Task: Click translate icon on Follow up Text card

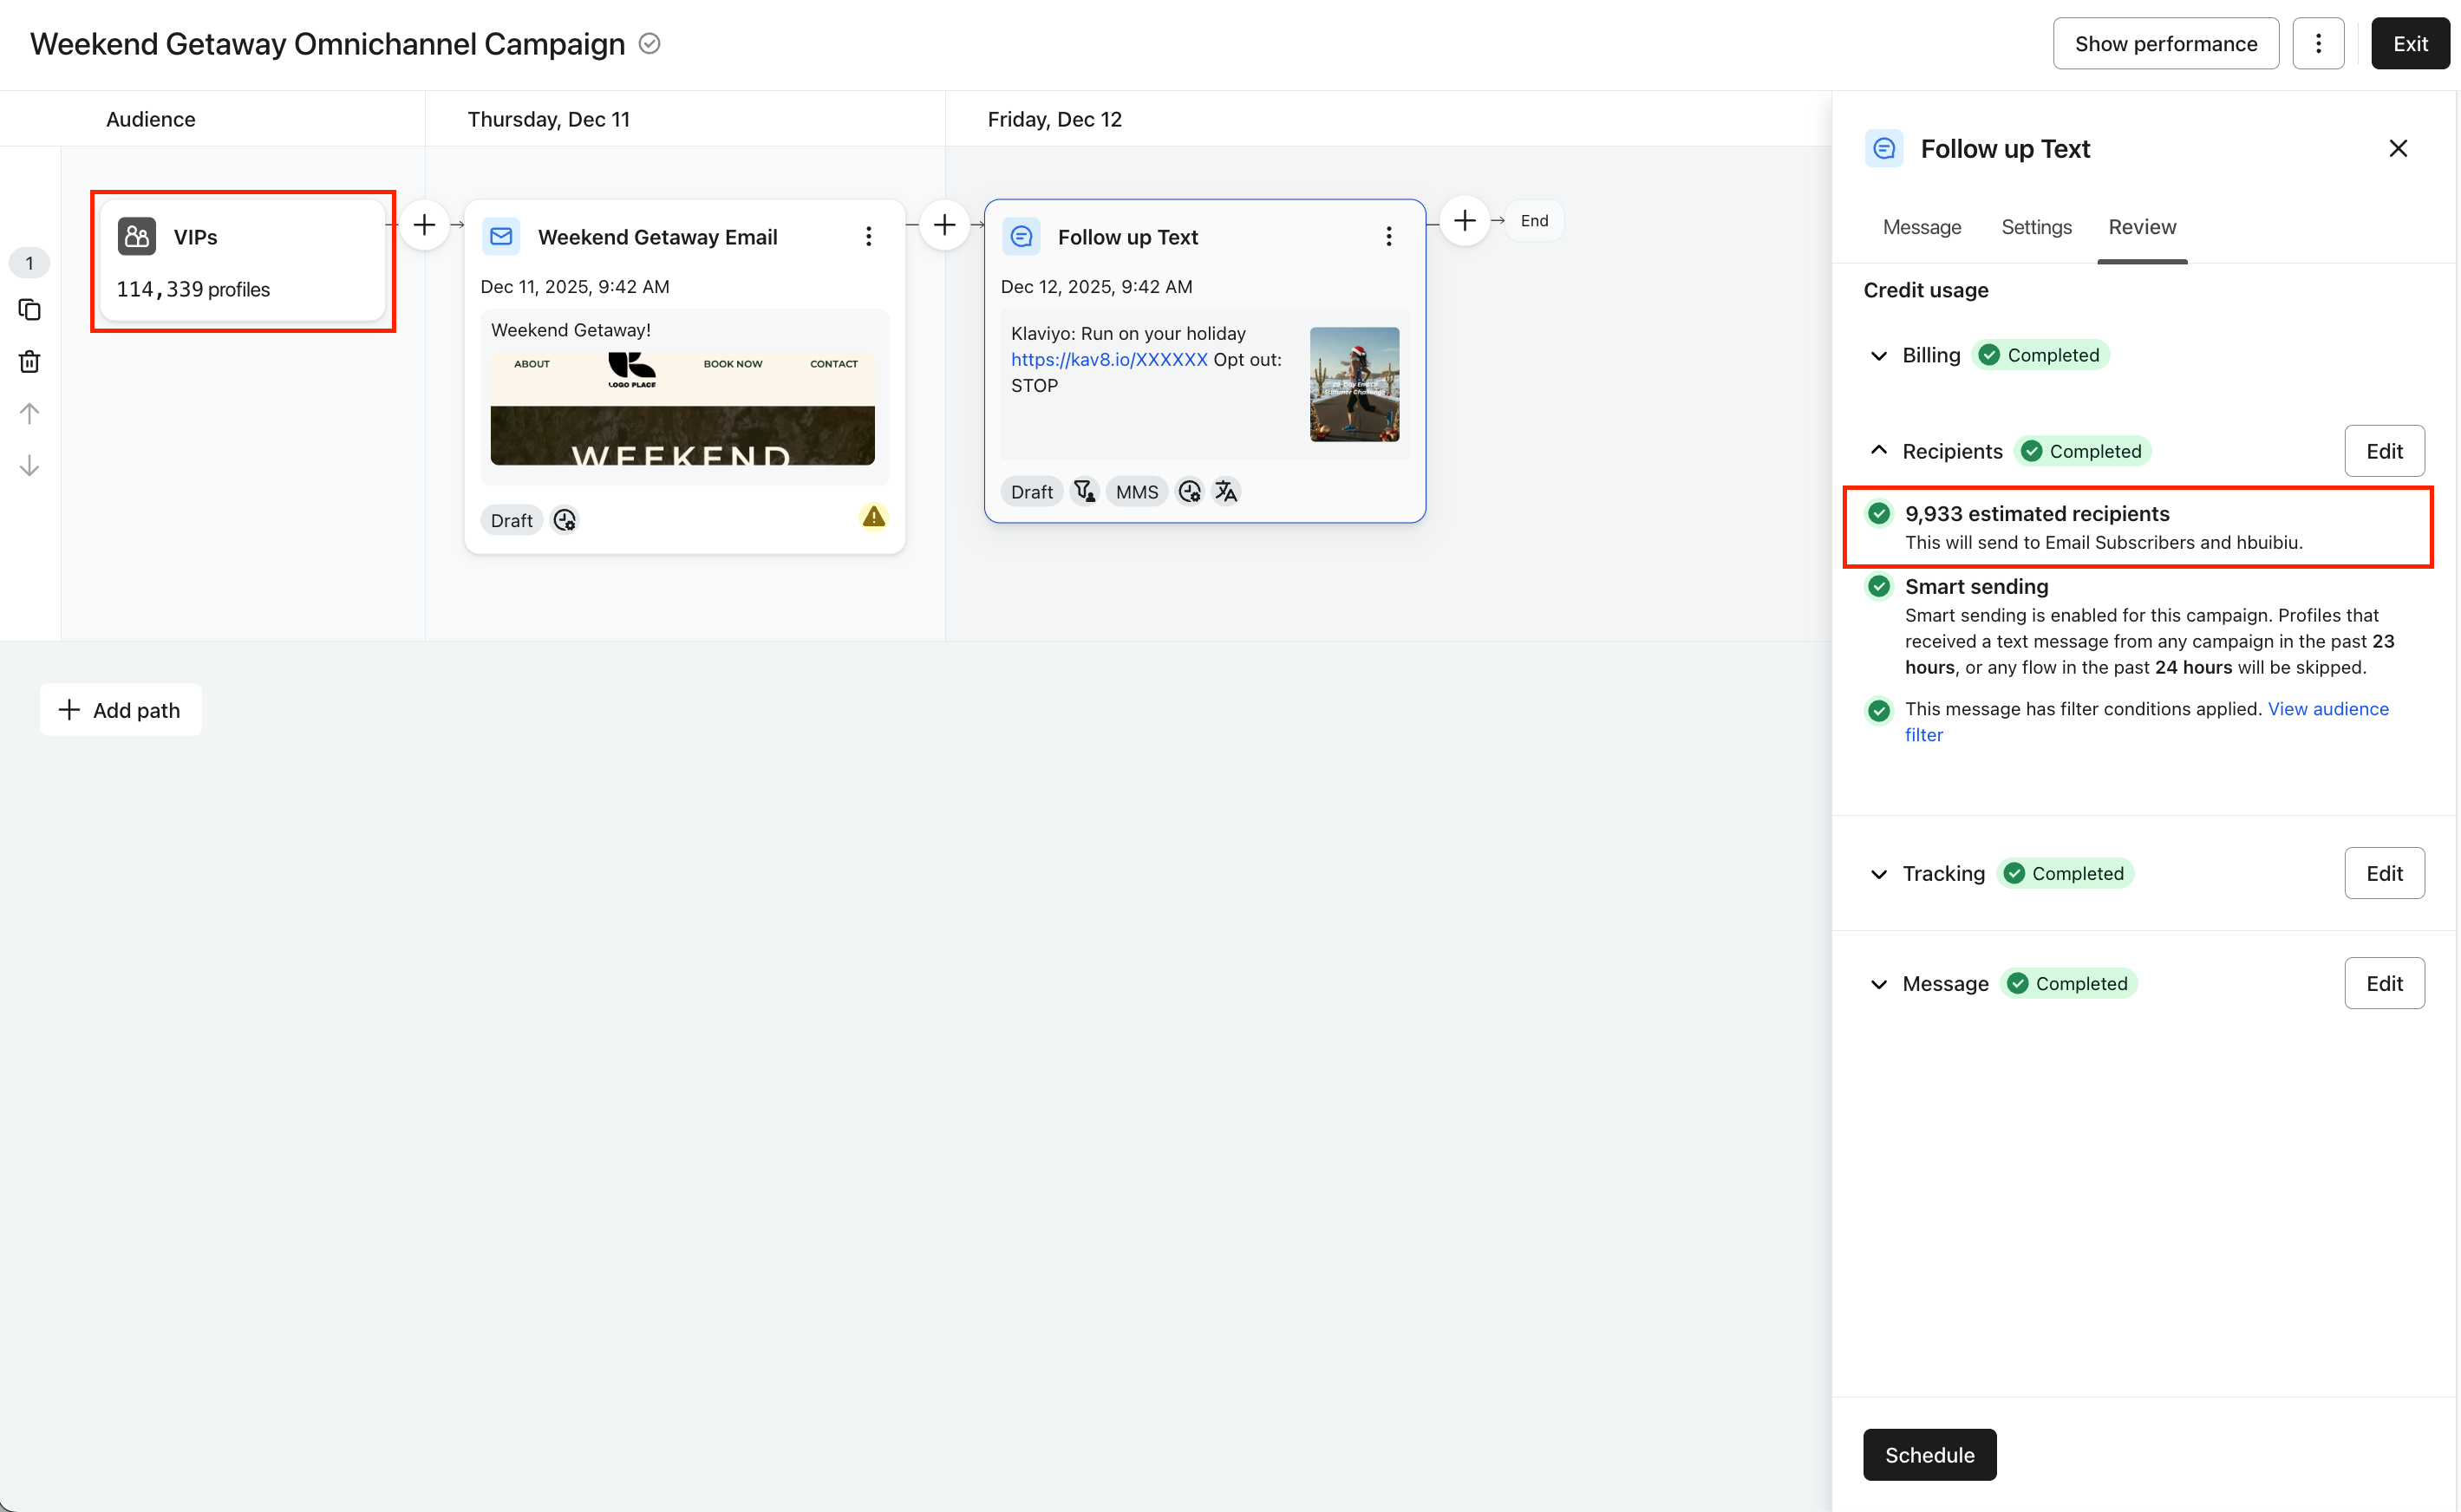Action: [1226, 491]
